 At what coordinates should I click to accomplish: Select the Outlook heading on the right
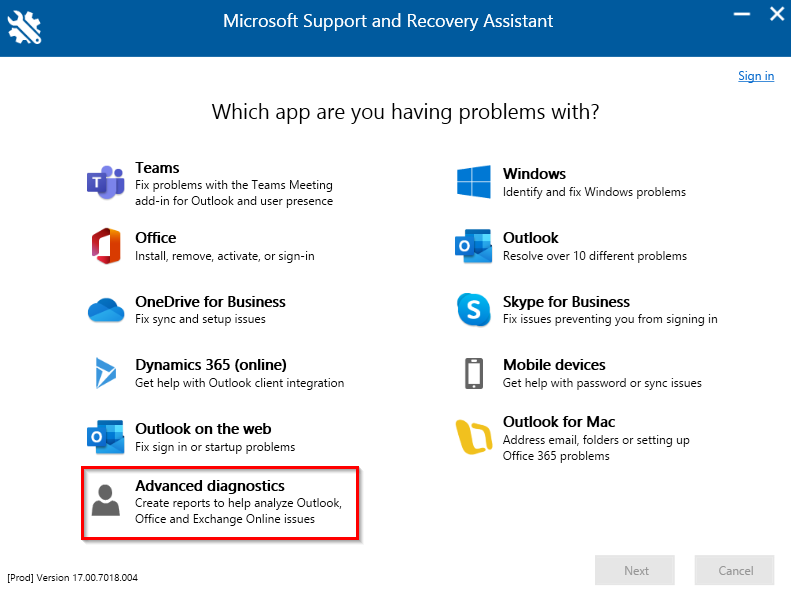530,238
